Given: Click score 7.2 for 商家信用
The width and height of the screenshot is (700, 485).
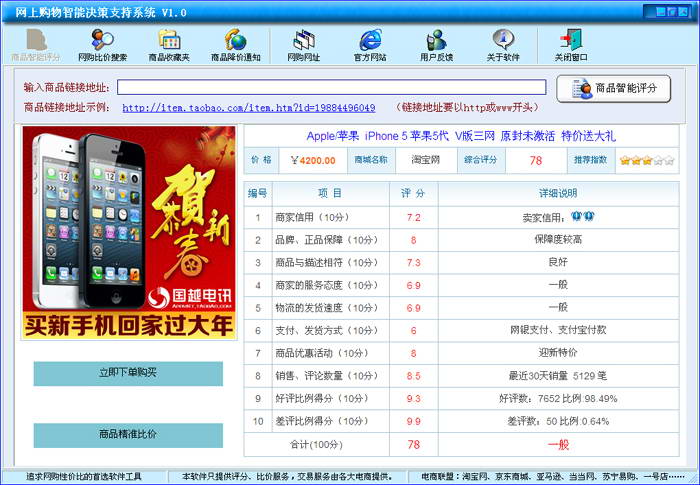Looking at the screenshot, I should (x=413, y=217).
